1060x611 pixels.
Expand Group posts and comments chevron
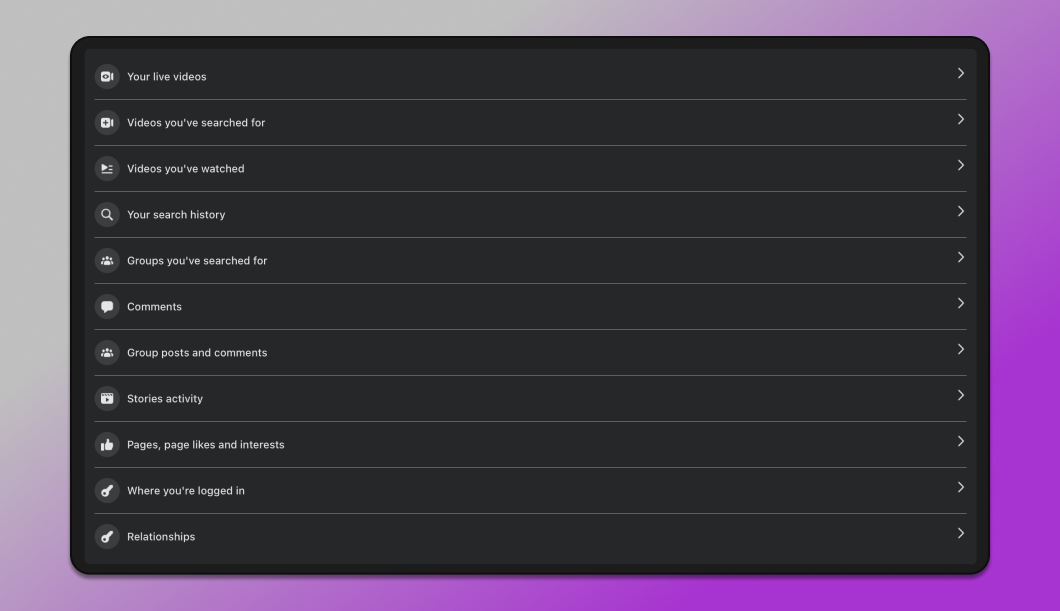pos(961,349)
